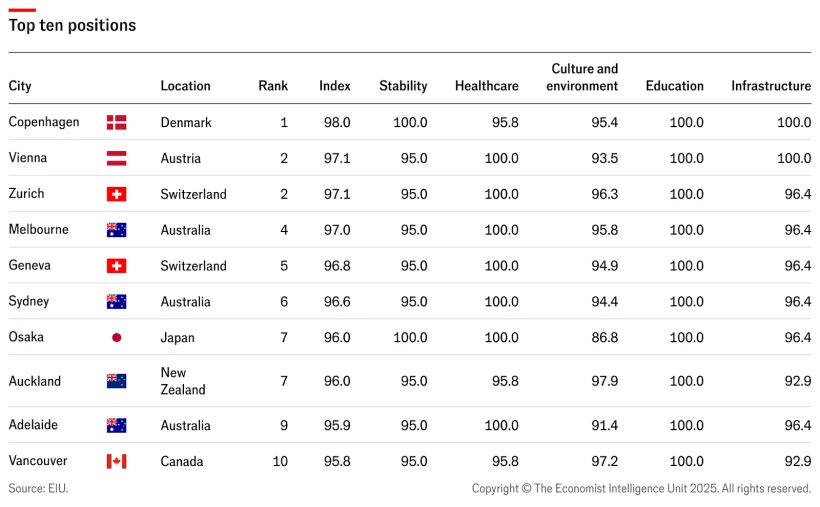Click the Infrastructure column header

coord(770,86)
